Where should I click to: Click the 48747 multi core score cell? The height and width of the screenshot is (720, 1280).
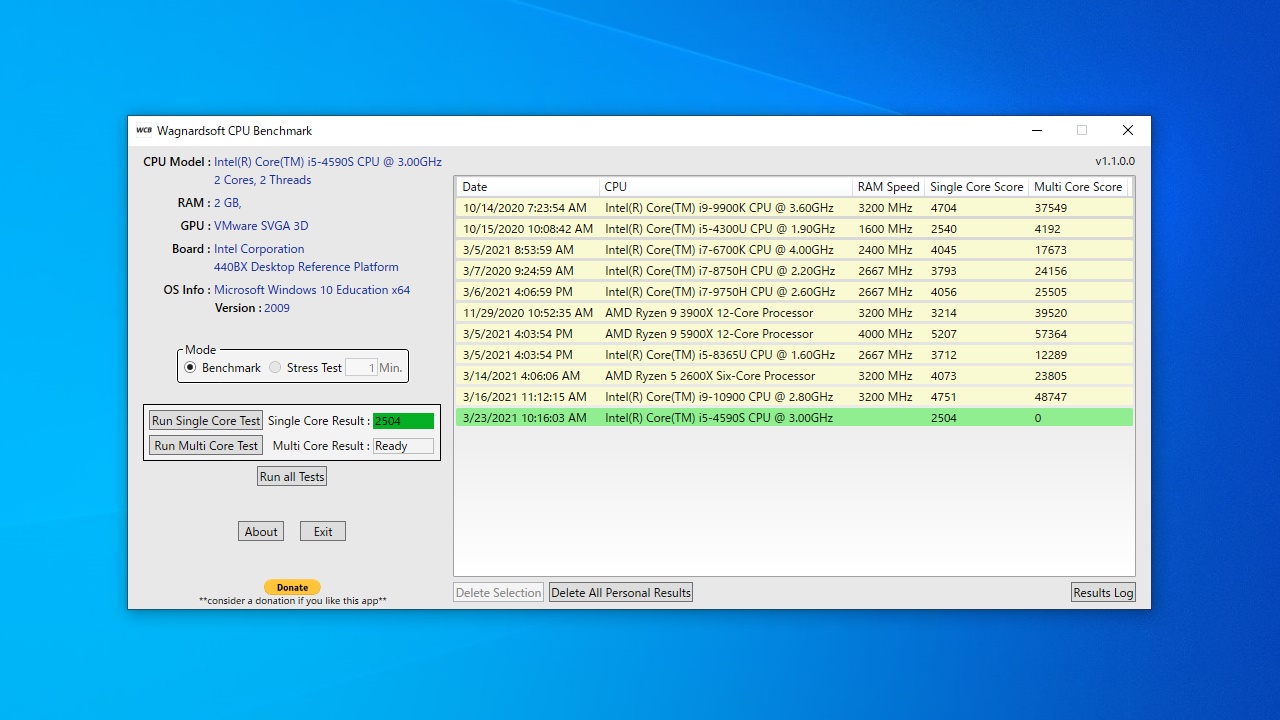[x=1050, y=397]
